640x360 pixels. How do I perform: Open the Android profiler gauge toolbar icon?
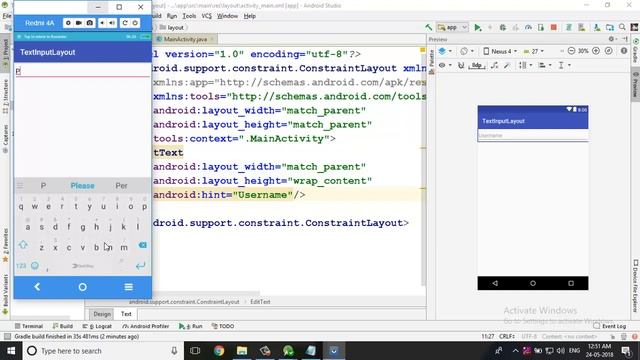pyautogui.click(x=528, y=27)
